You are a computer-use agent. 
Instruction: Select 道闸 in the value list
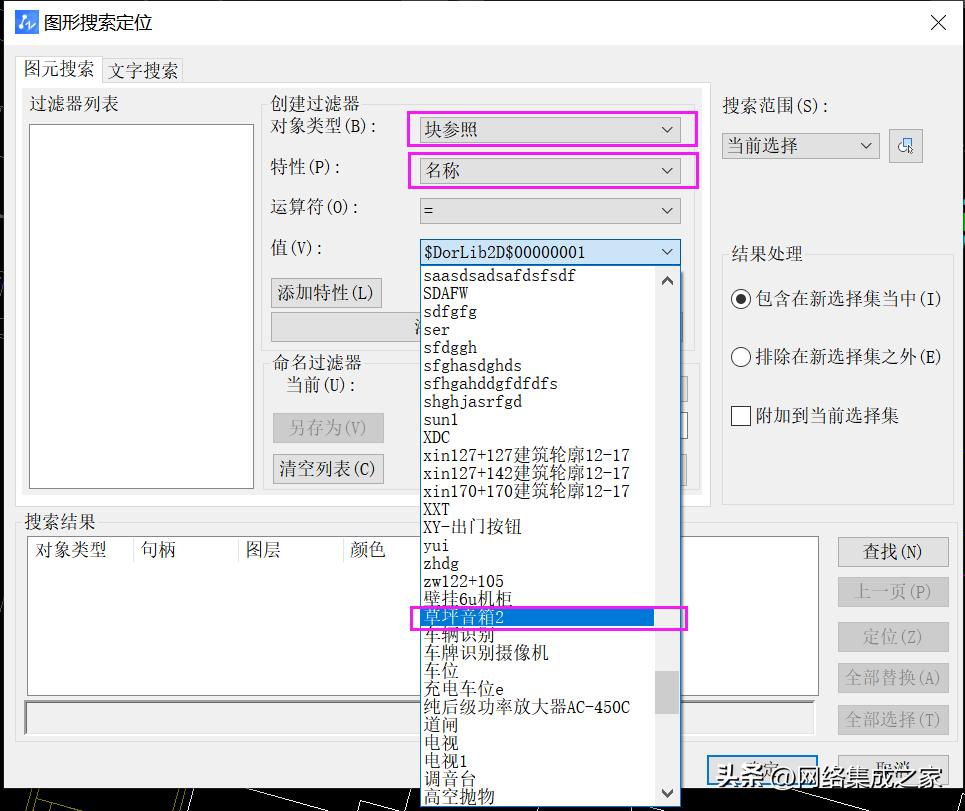point(539,725)
